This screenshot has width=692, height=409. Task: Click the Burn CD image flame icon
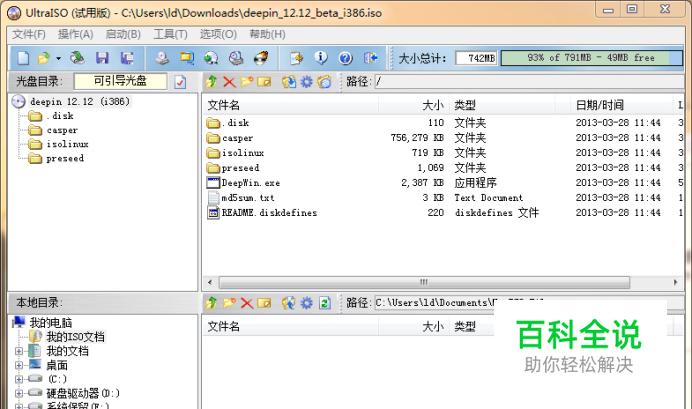261,58
